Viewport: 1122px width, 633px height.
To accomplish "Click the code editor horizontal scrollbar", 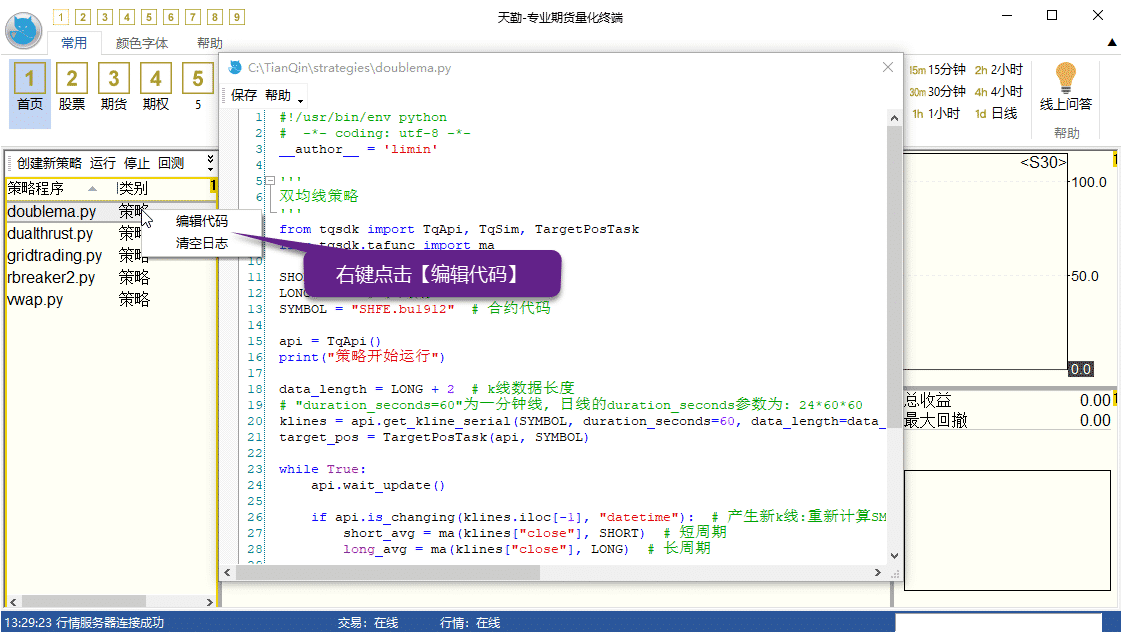I will pos(400,573).
